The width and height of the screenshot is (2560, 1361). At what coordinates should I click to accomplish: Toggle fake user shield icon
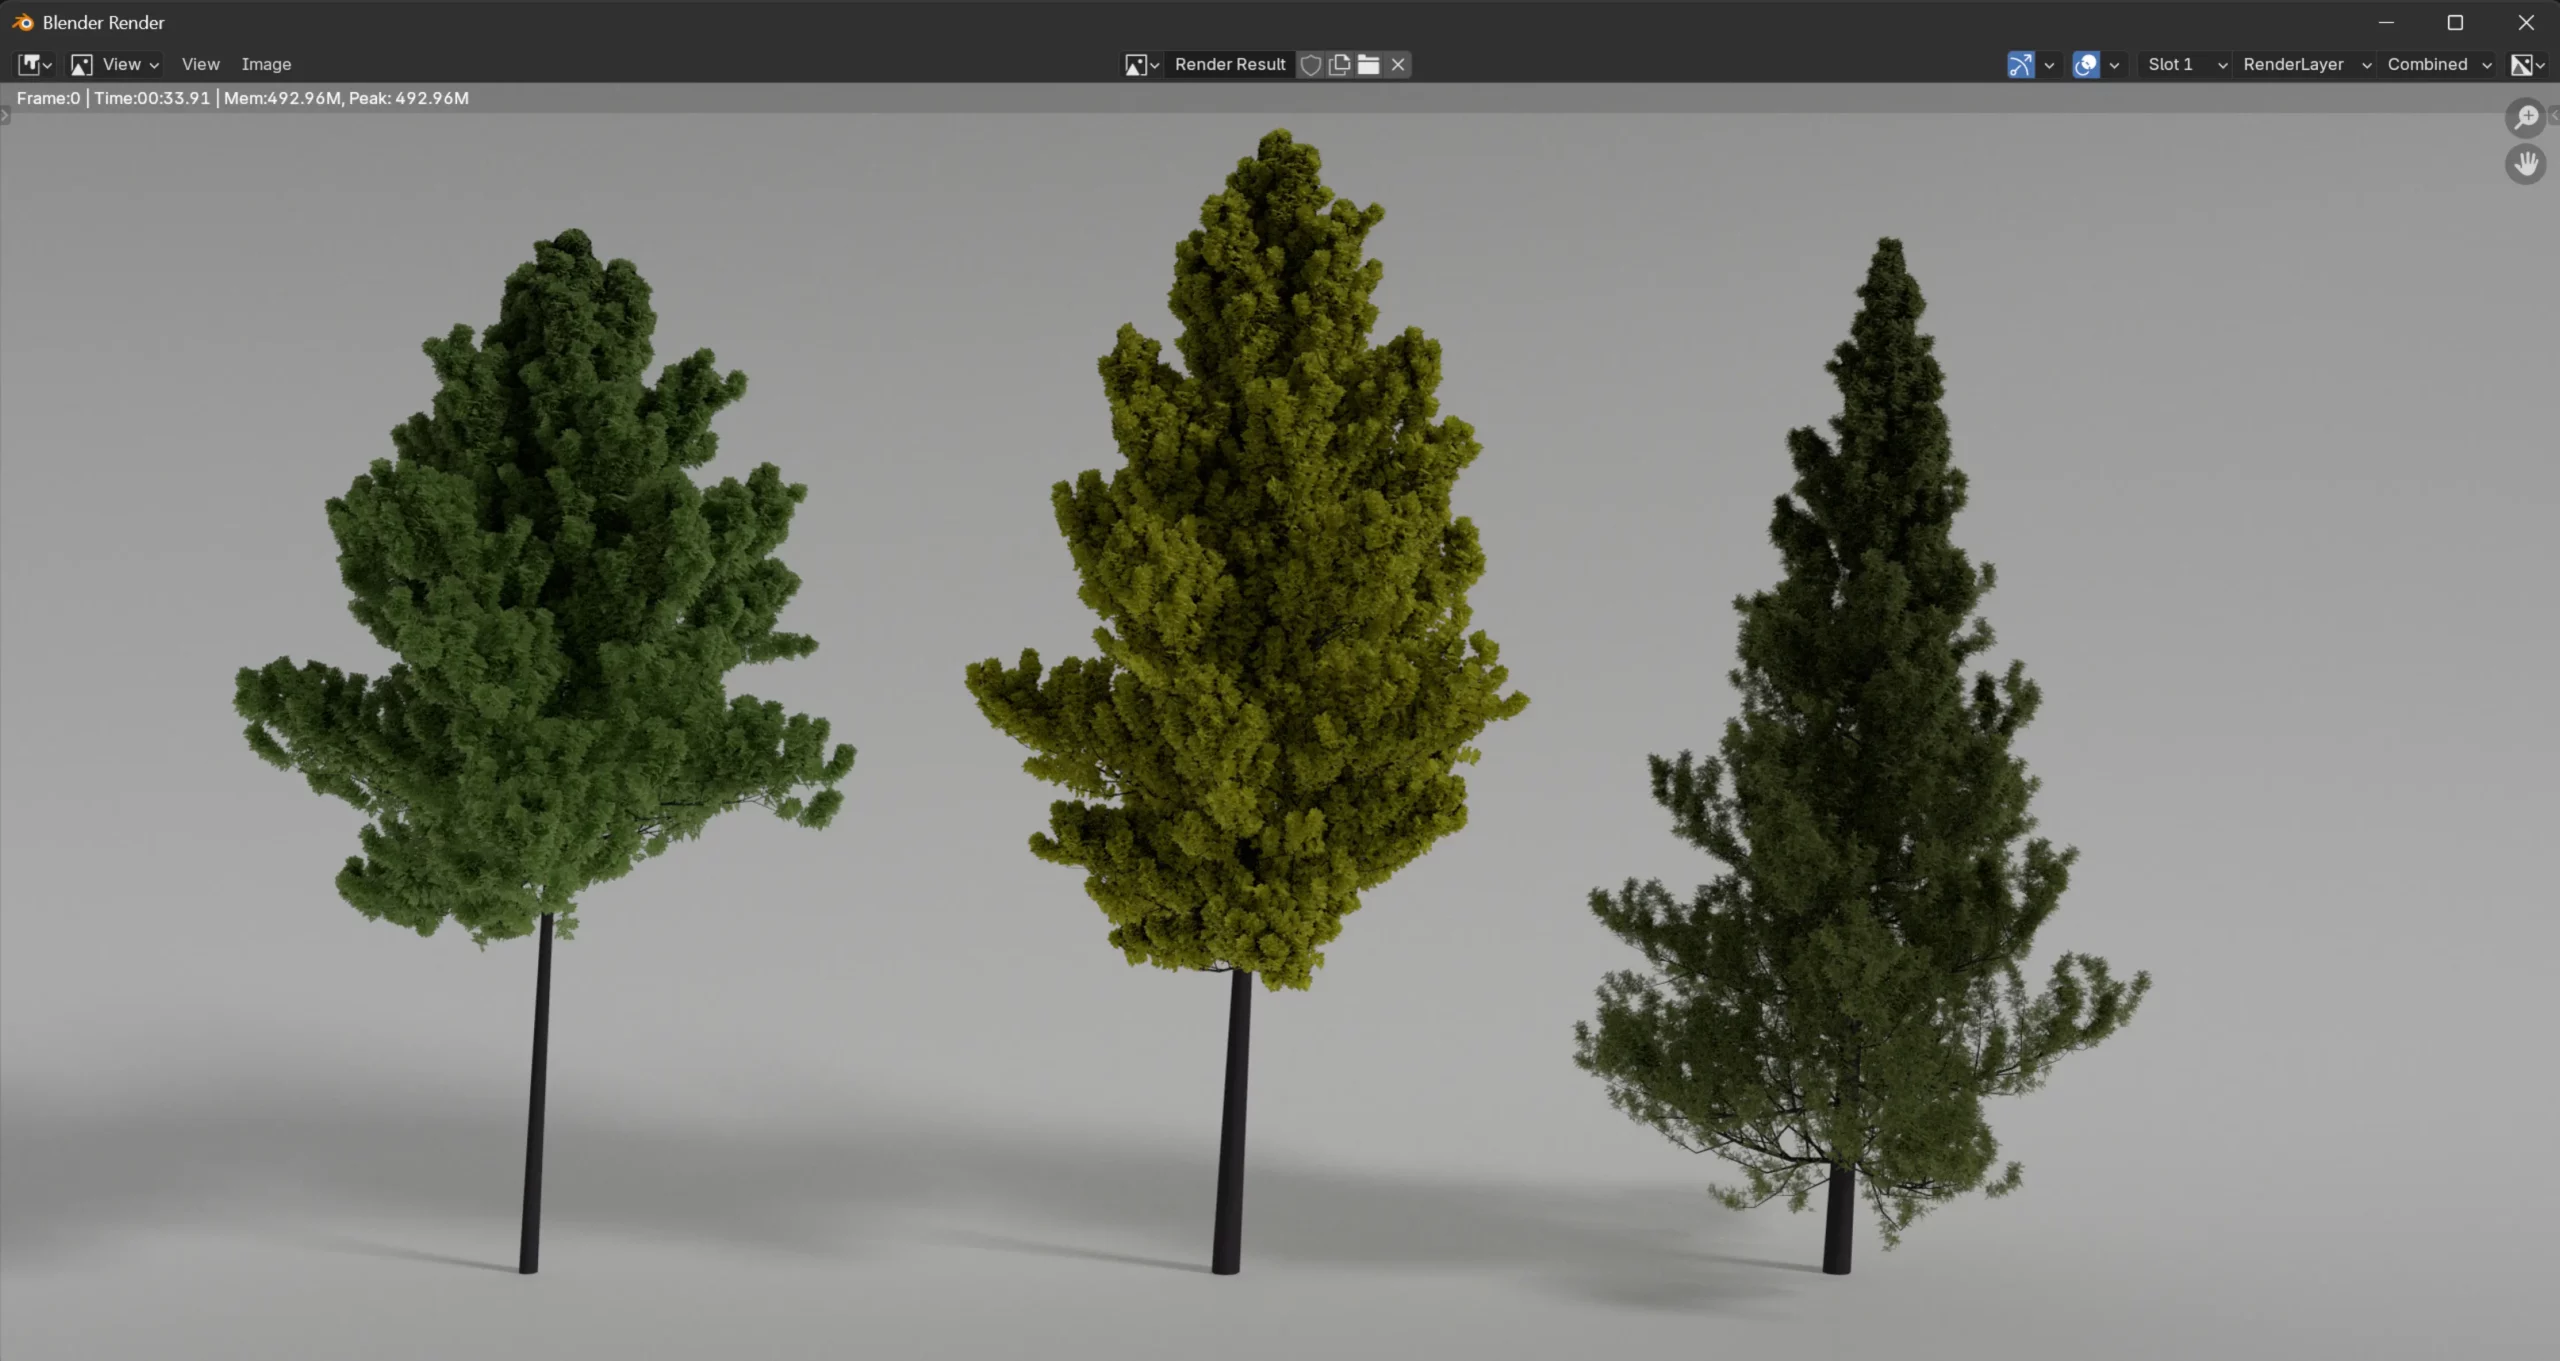(x=1310, y=64)
